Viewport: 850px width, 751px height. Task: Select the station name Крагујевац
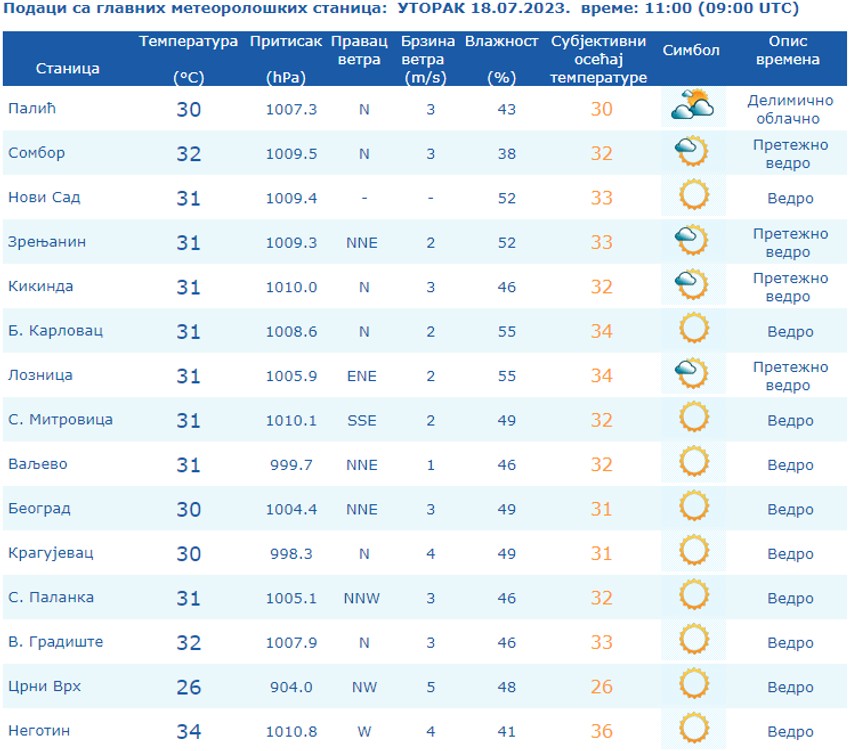[50, 553]
